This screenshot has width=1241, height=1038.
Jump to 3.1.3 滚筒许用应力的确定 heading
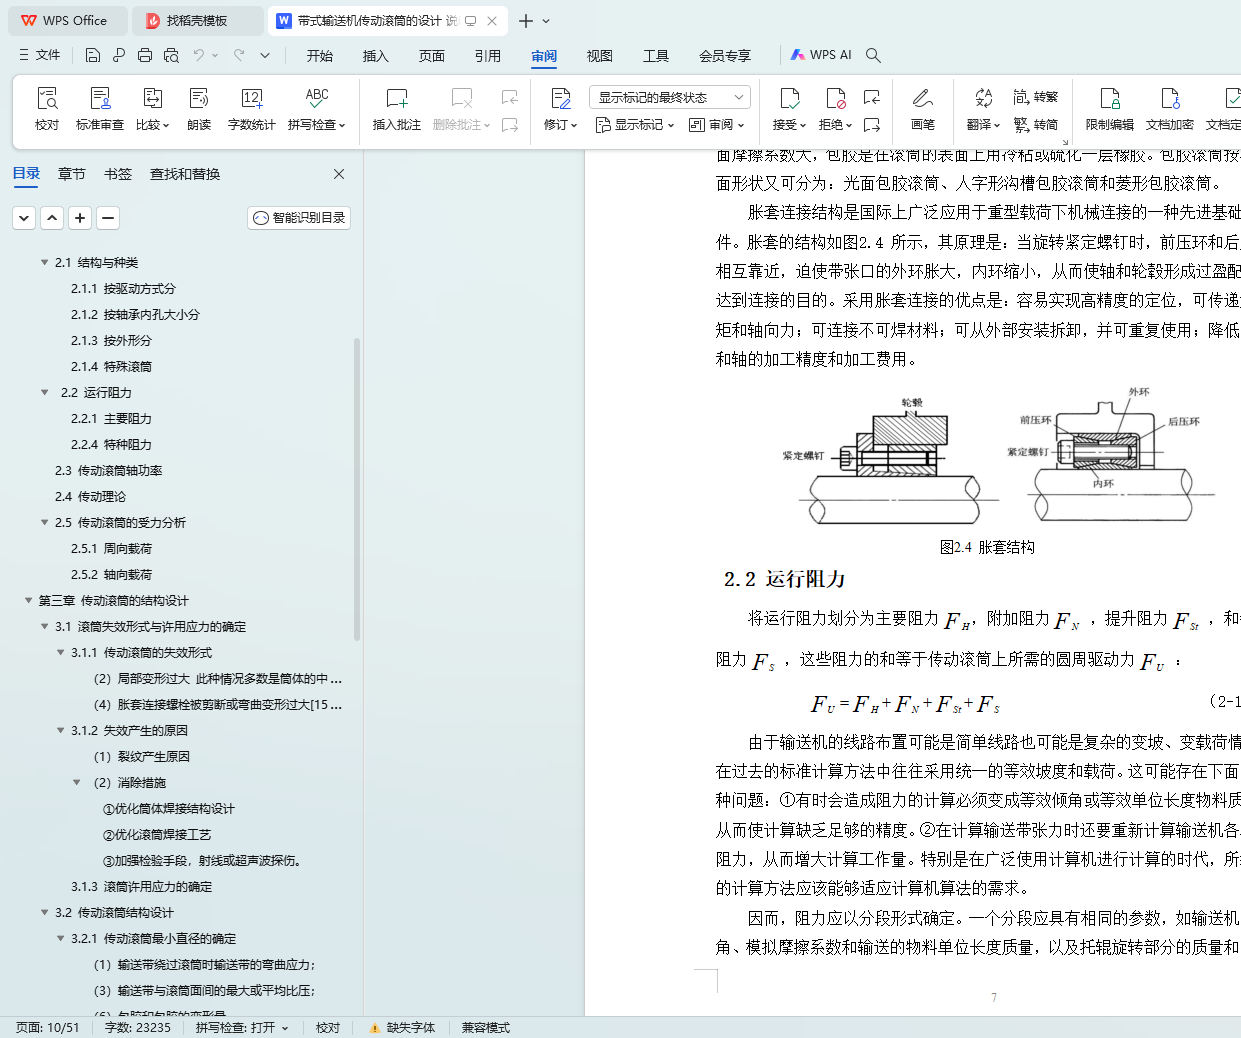(141, 886)
